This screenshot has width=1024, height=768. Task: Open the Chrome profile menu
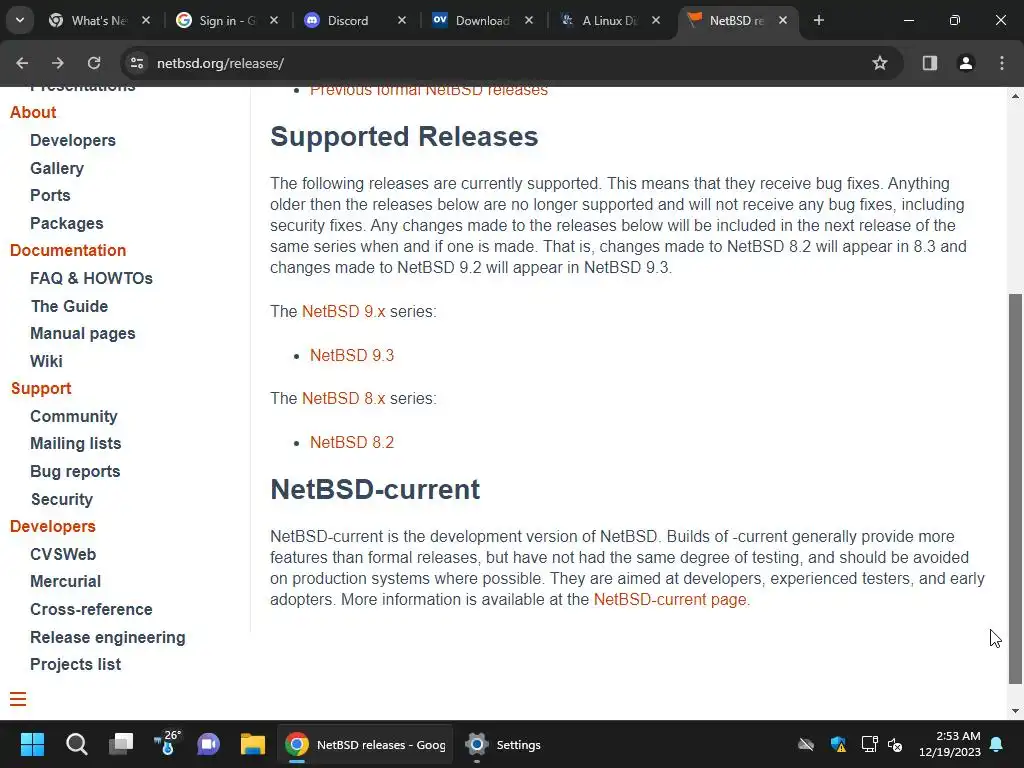966,63
